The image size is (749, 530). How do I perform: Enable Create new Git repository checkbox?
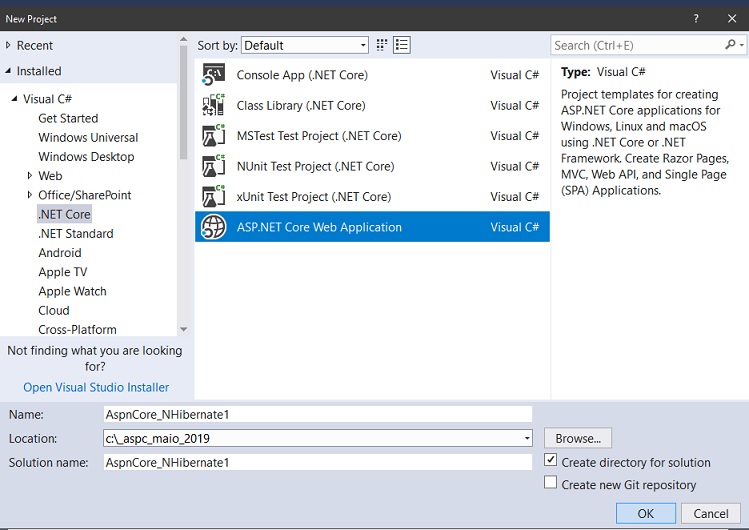tap(550, 482)
